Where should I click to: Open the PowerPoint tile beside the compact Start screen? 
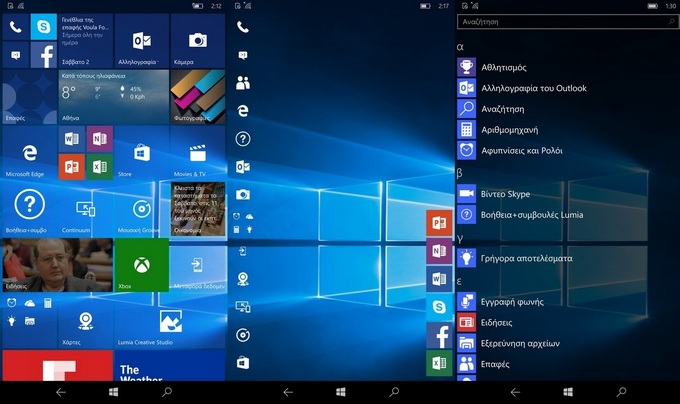(x=439, y=223)
